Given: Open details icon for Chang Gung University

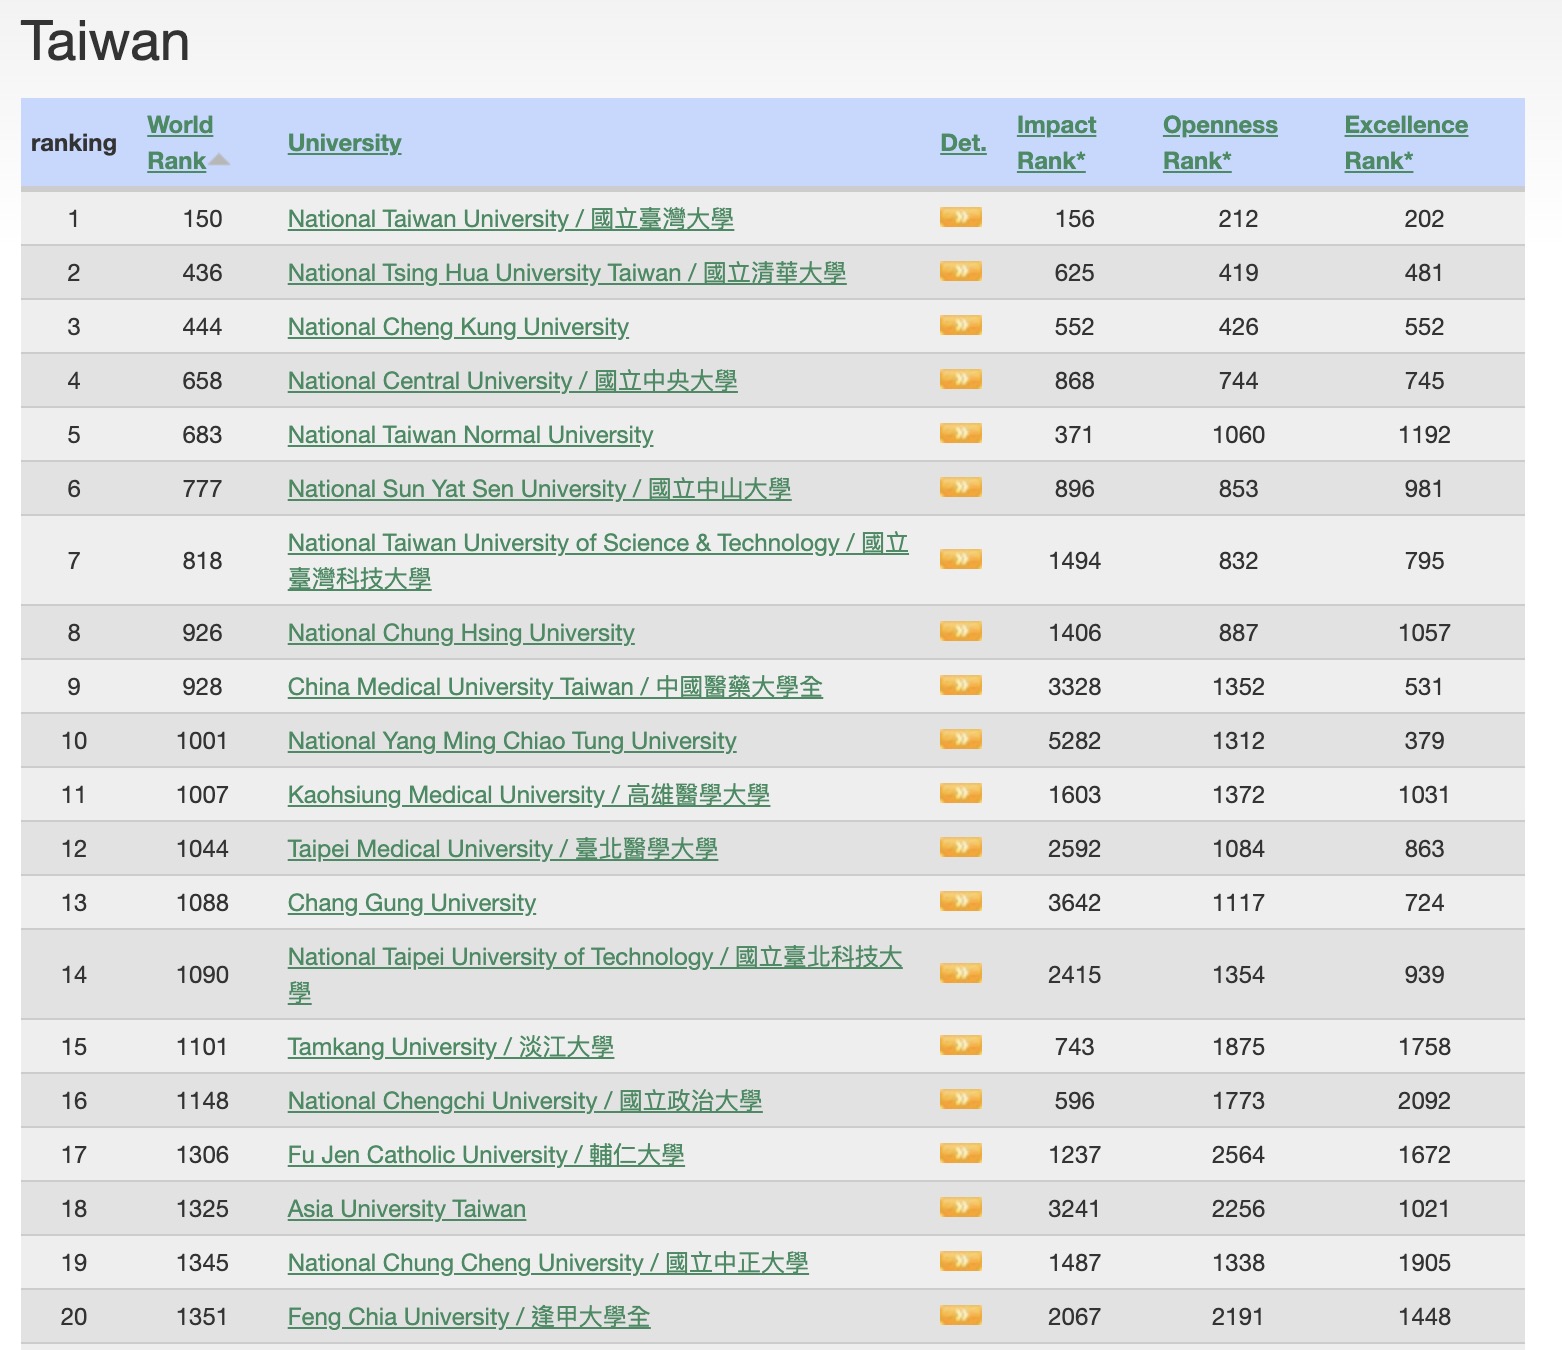Looking at the screenshot, I should tap(960, 901).
